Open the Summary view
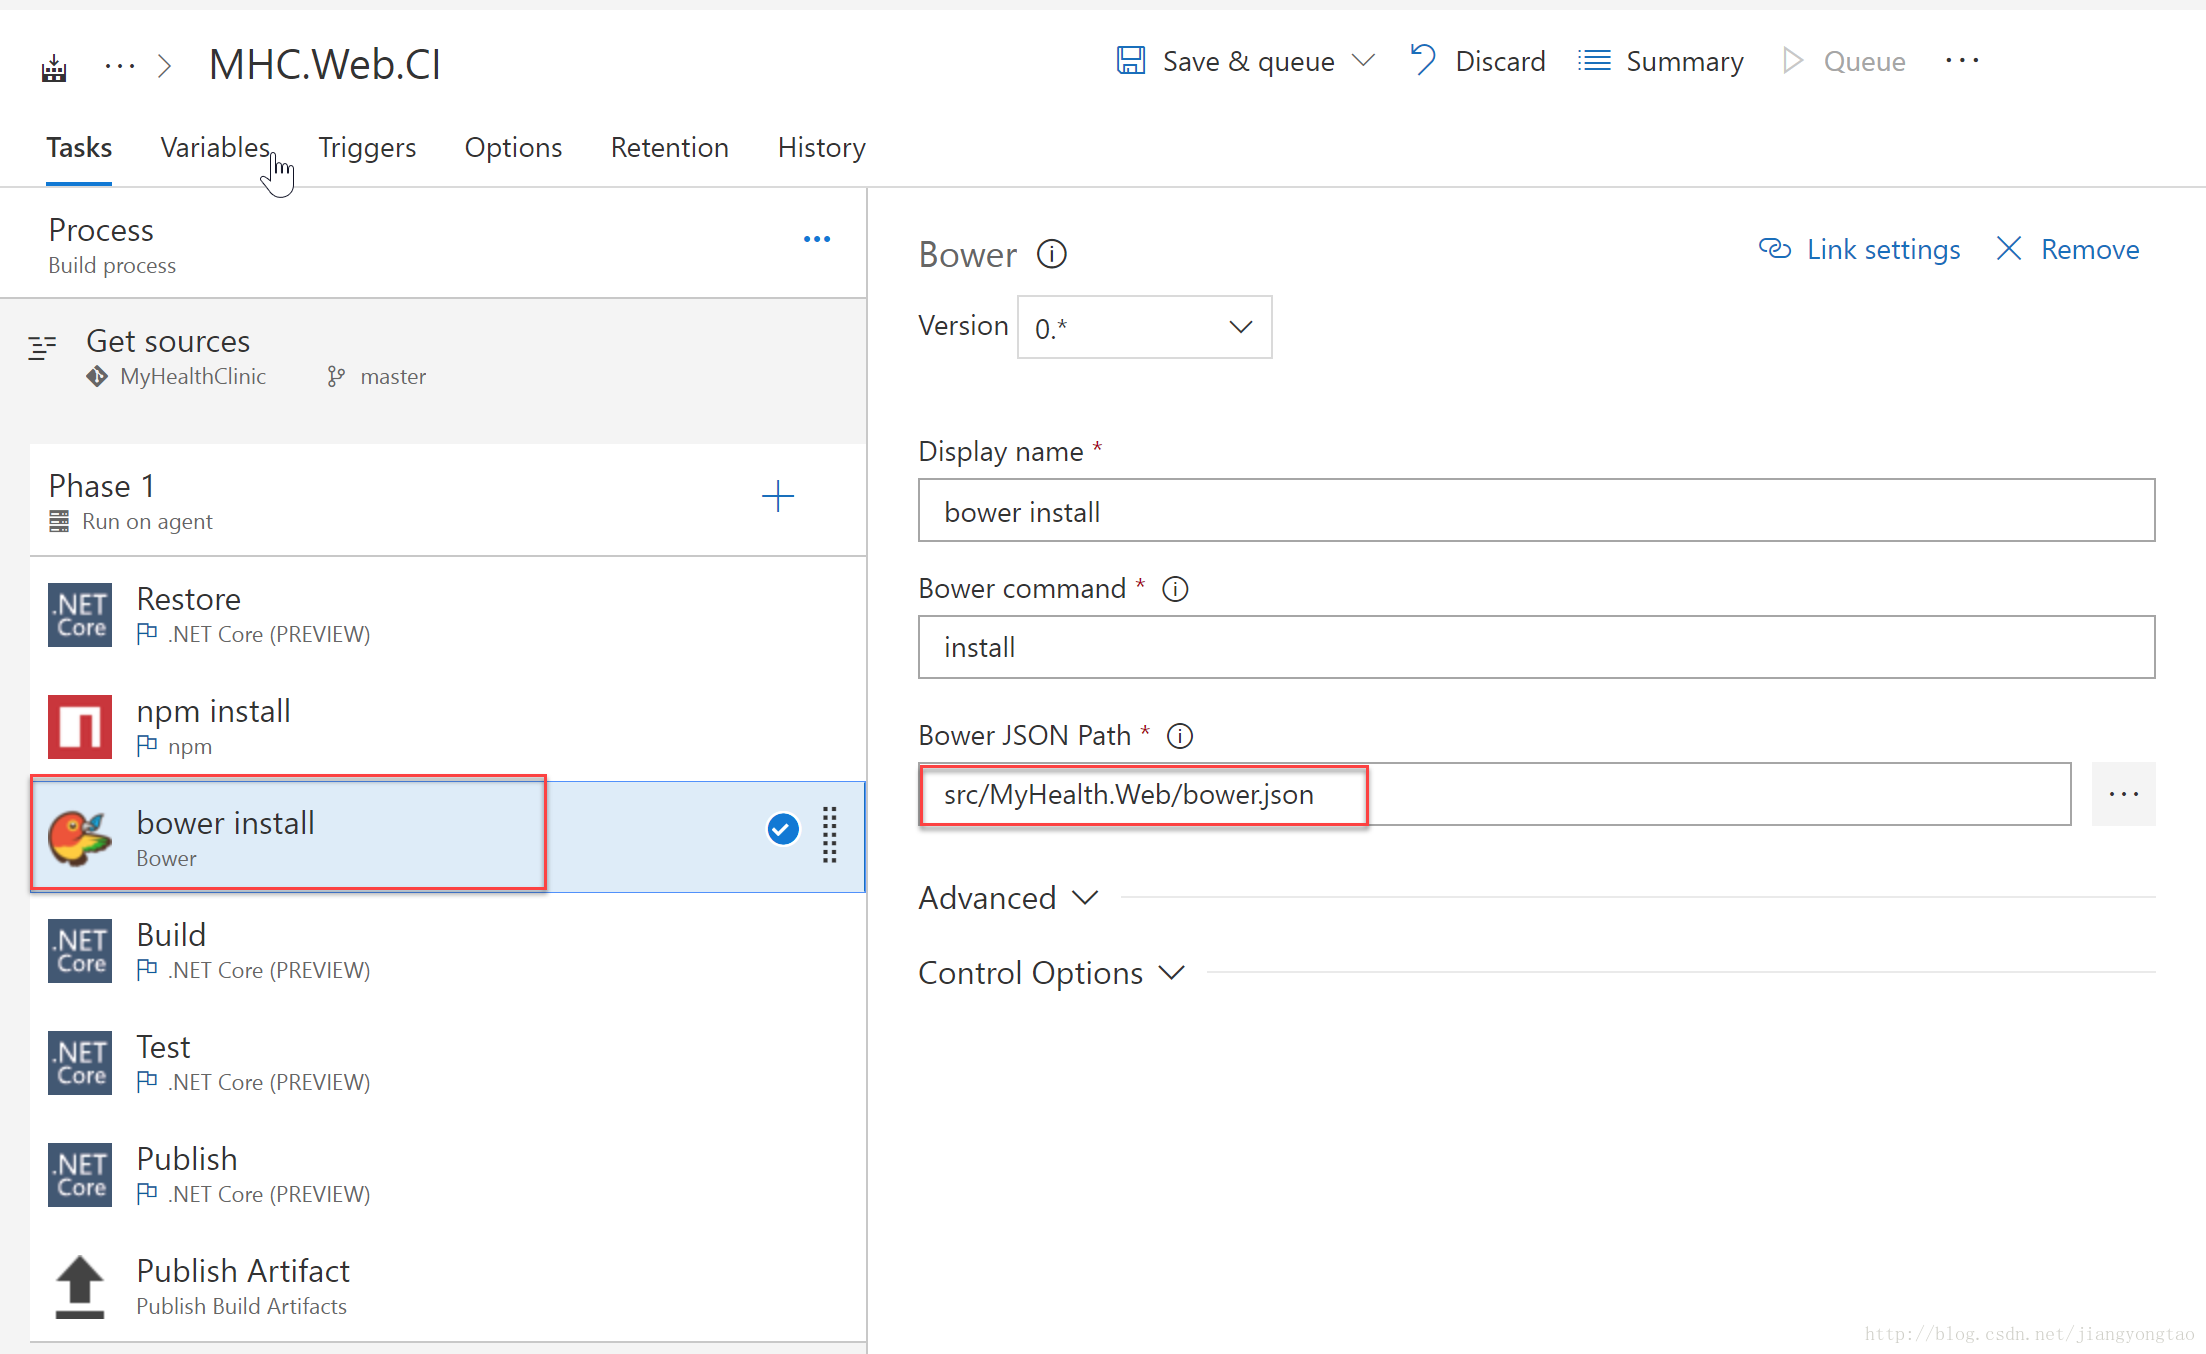 tap(1661, 61)
